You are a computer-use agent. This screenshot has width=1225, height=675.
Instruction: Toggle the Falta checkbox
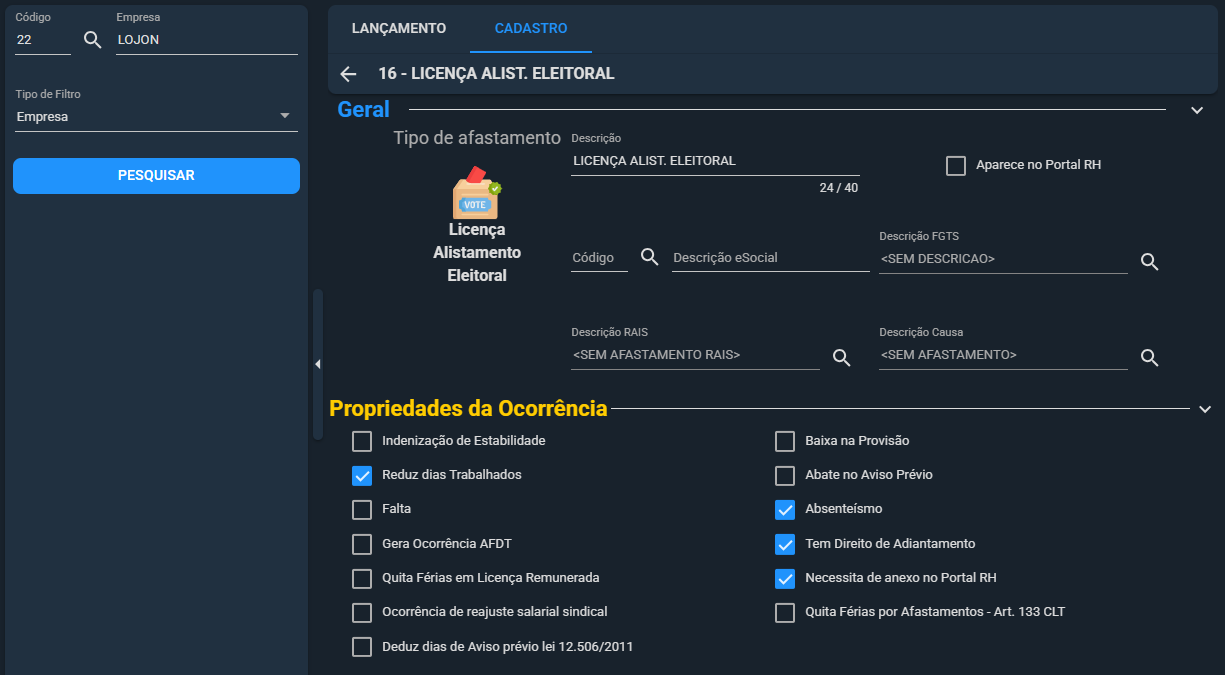click(362, 510)
